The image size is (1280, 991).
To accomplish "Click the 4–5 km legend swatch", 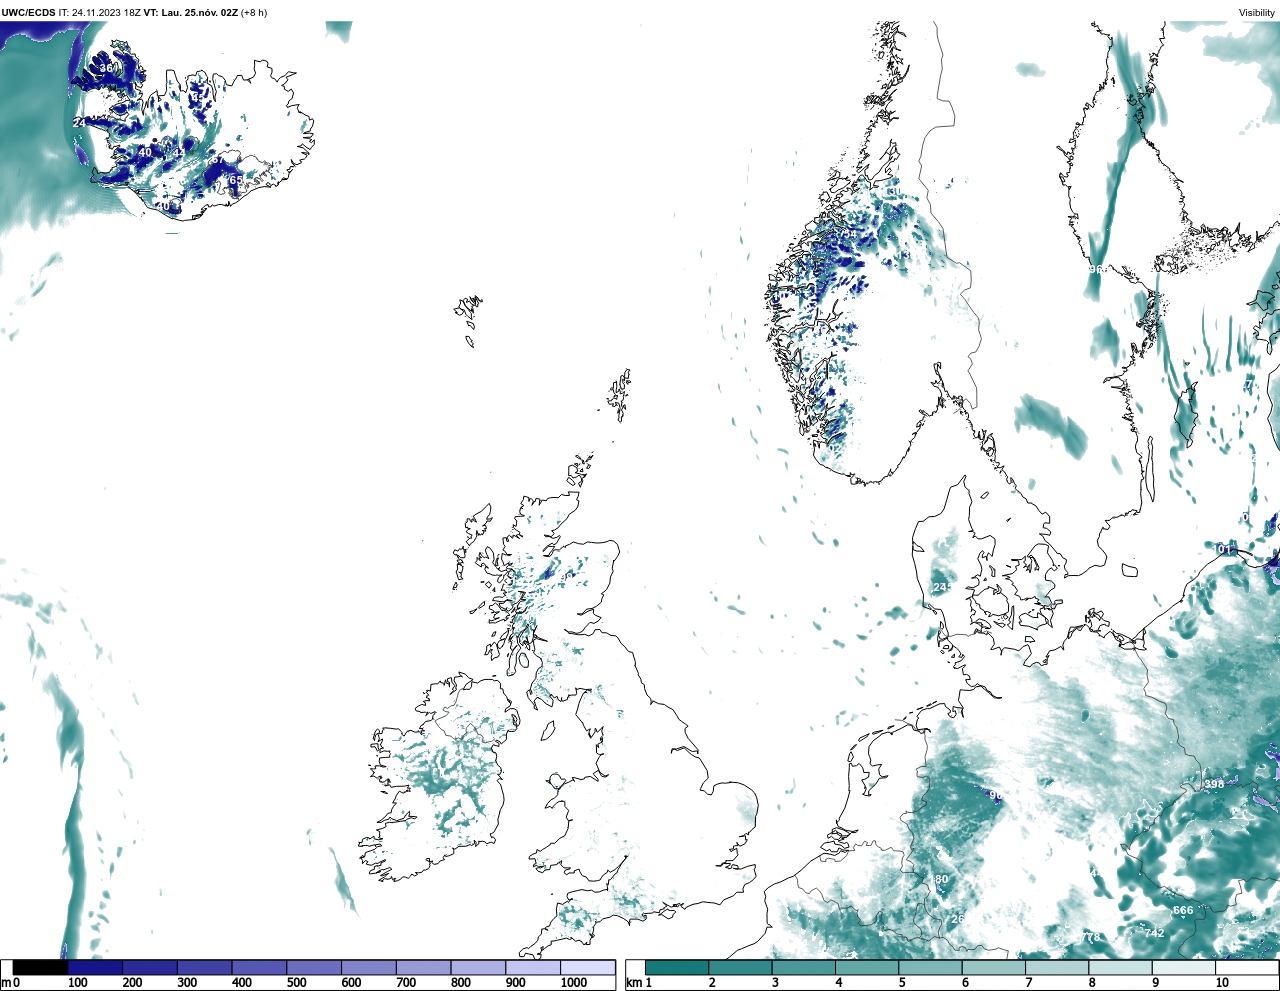I will tap(867, 968).
